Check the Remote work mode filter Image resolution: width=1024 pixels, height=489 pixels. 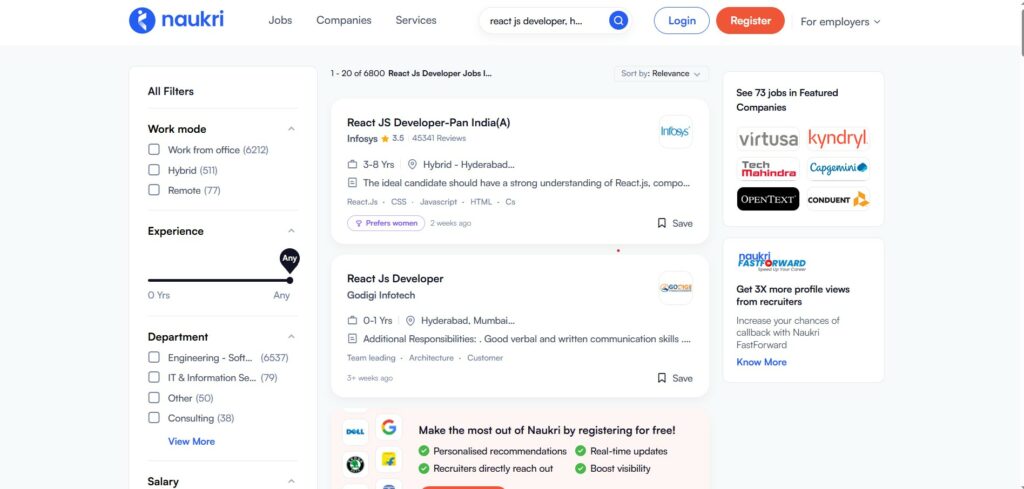pyautogui.click(x=153, y=190)
